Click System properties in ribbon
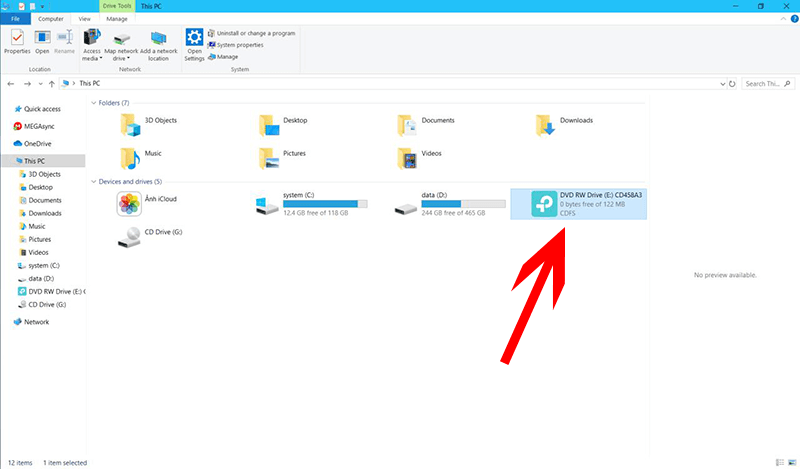800x469 pixels. pyautogui.click(x=235, y=45)
